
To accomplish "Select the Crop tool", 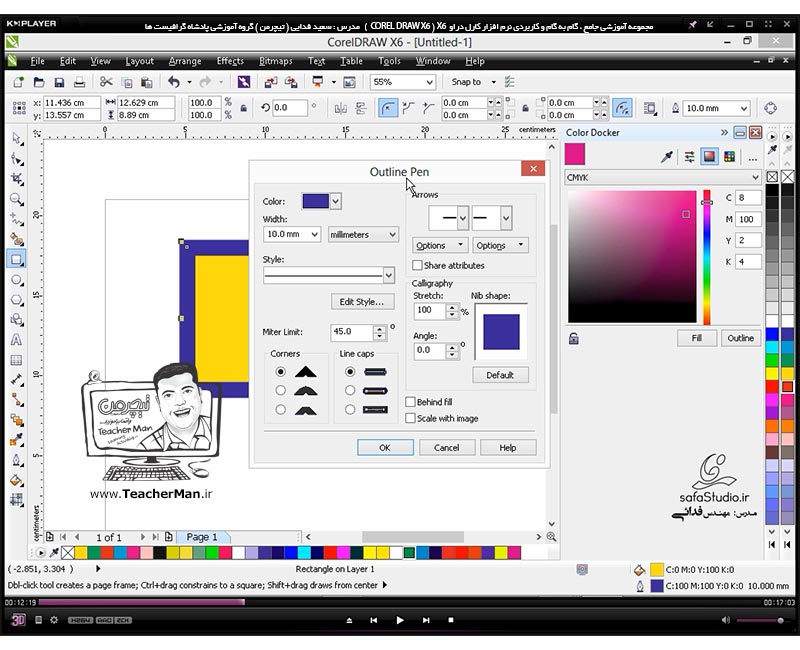I will (x=17, y=179).
